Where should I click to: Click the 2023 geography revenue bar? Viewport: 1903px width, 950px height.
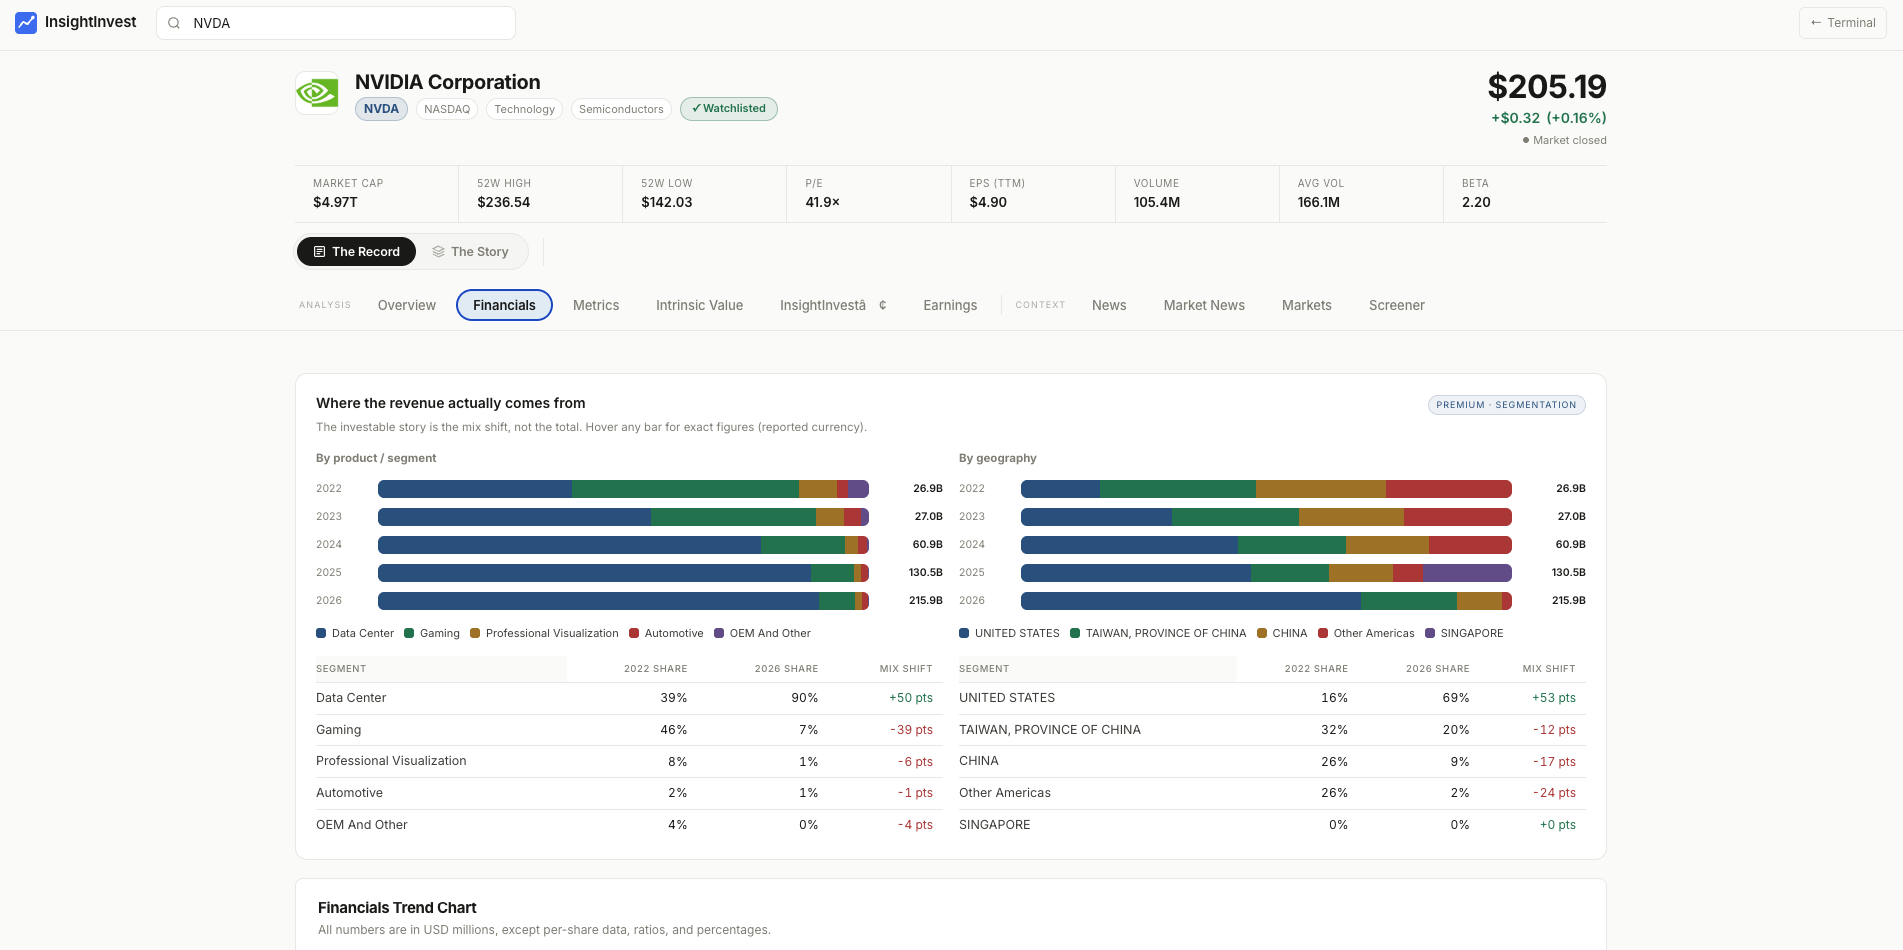[x=1266, y=517]
